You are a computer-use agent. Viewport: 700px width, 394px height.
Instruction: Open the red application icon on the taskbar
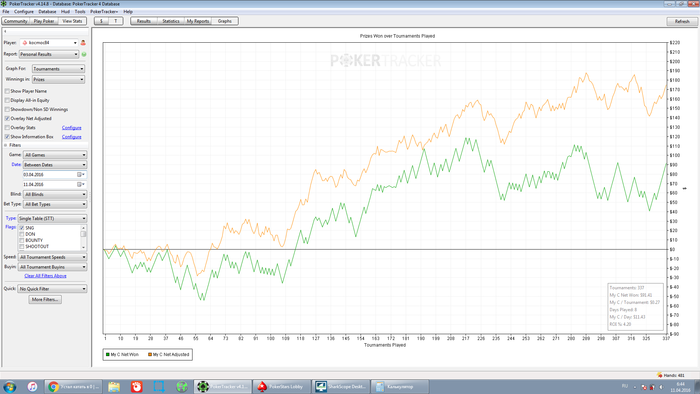point(136,386)
